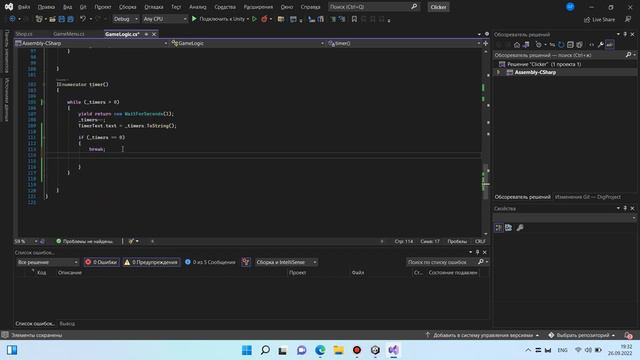The width and height of the screenshot is (640, 360).
Task: Switch to the Shop.cs tab
Action: [x=24, y=34]
